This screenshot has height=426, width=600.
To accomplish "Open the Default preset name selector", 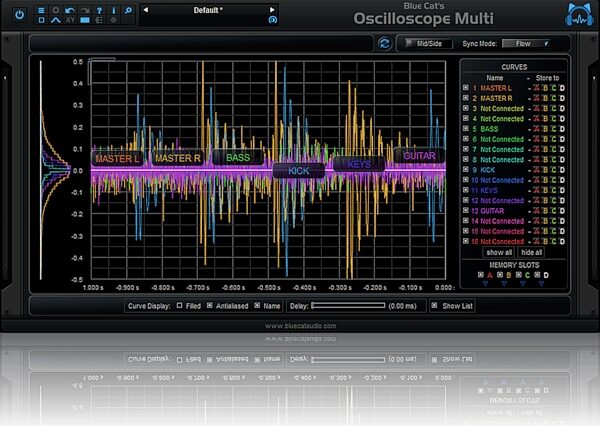I will (x=209, y=10).
